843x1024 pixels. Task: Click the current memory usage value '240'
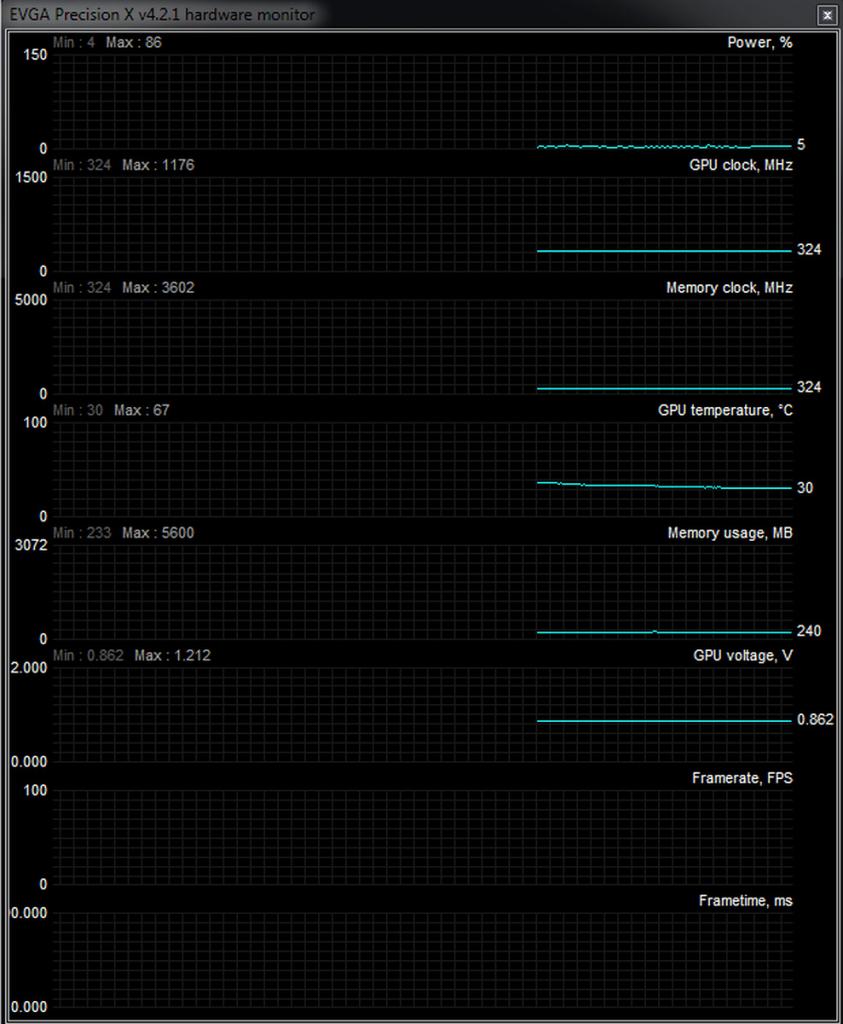point(808,631)
